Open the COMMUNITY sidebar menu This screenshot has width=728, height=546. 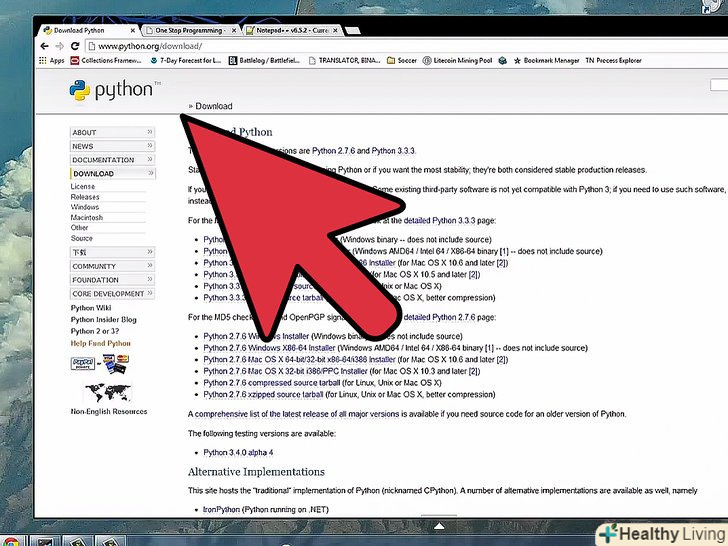tap(112, 266)
